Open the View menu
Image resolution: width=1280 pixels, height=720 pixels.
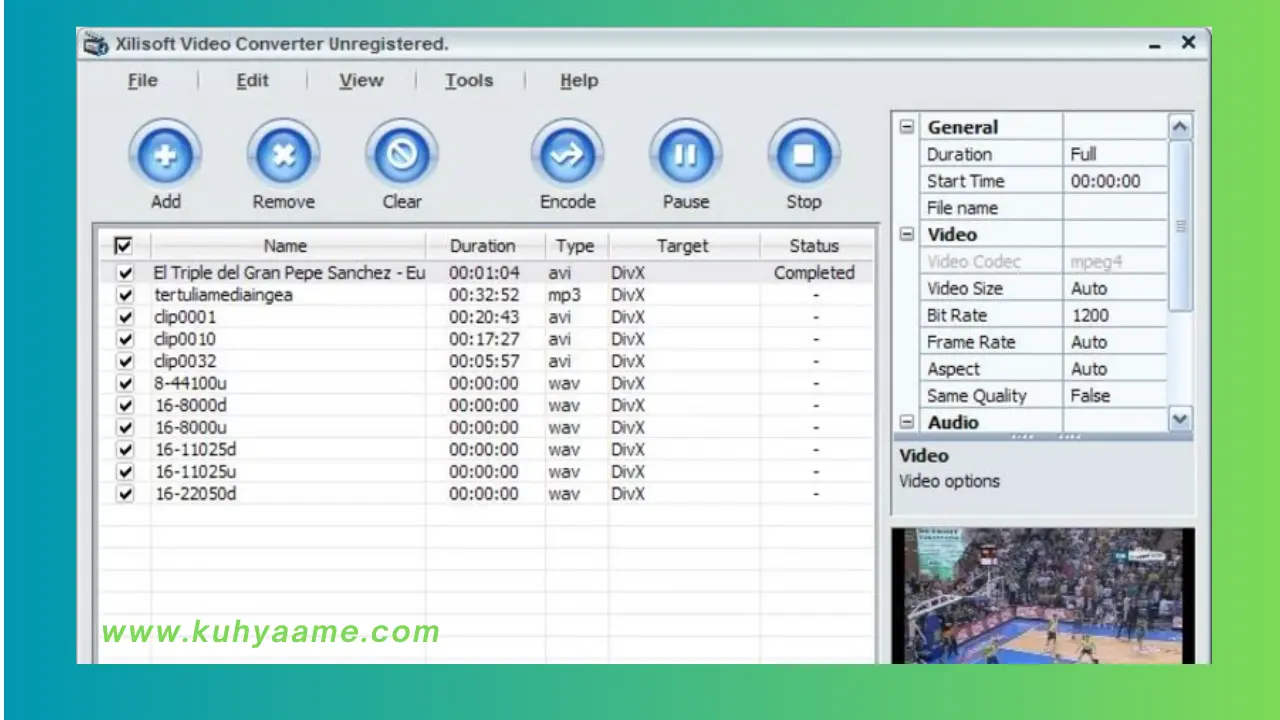coord(361,81)
